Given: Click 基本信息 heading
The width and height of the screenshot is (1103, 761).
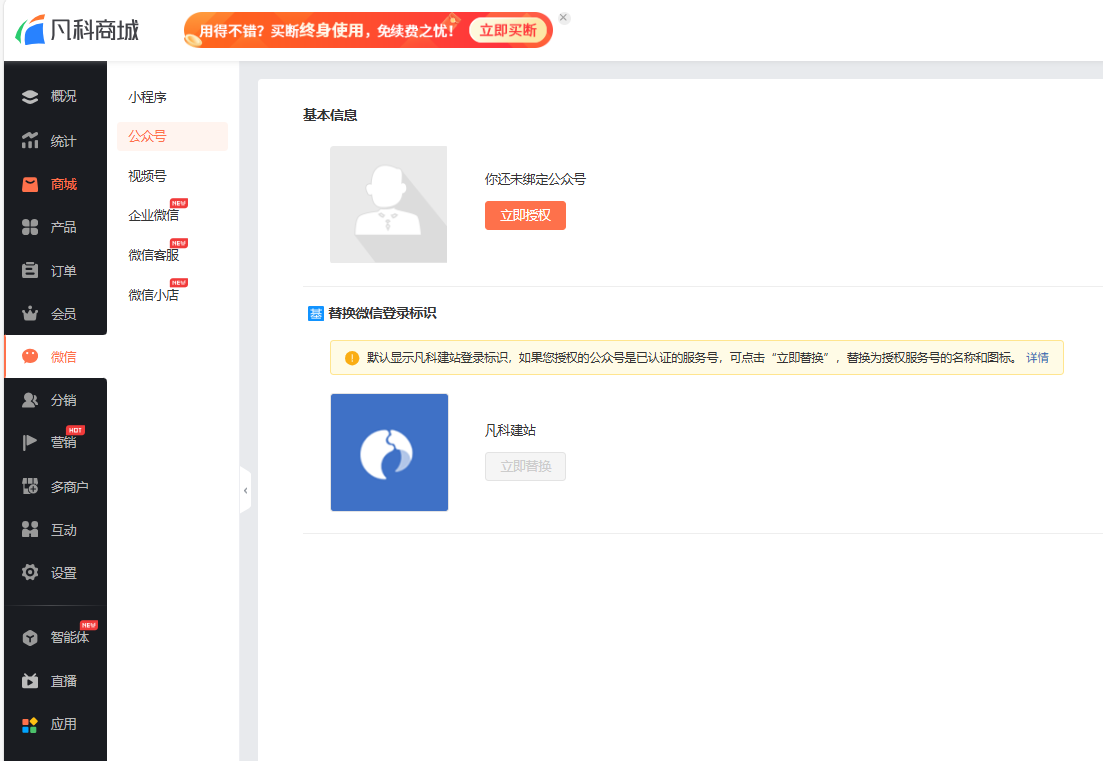Looking at the screenshot, I should point(330,115).
